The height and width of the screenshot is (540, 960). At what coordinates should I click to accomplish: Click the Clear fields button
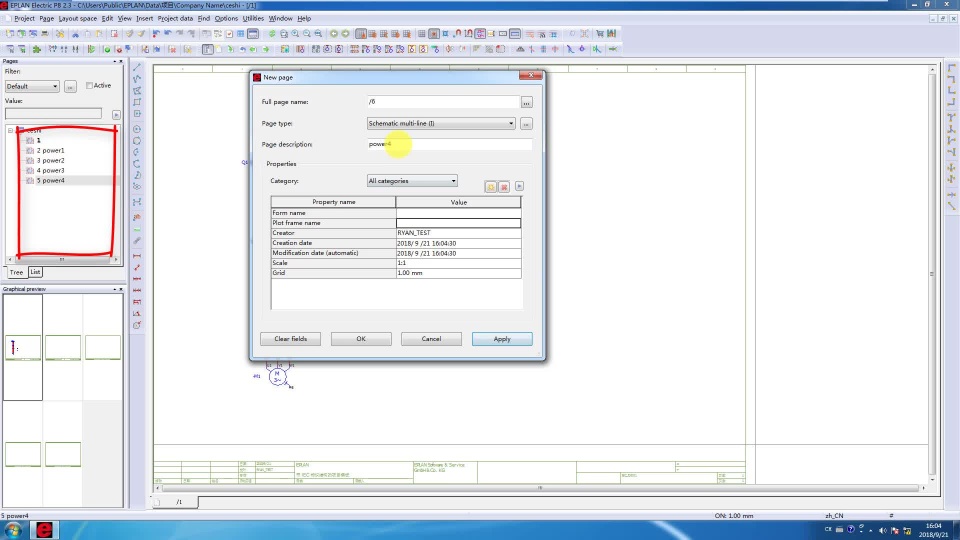pyautogui.click(x=290, y=339)
